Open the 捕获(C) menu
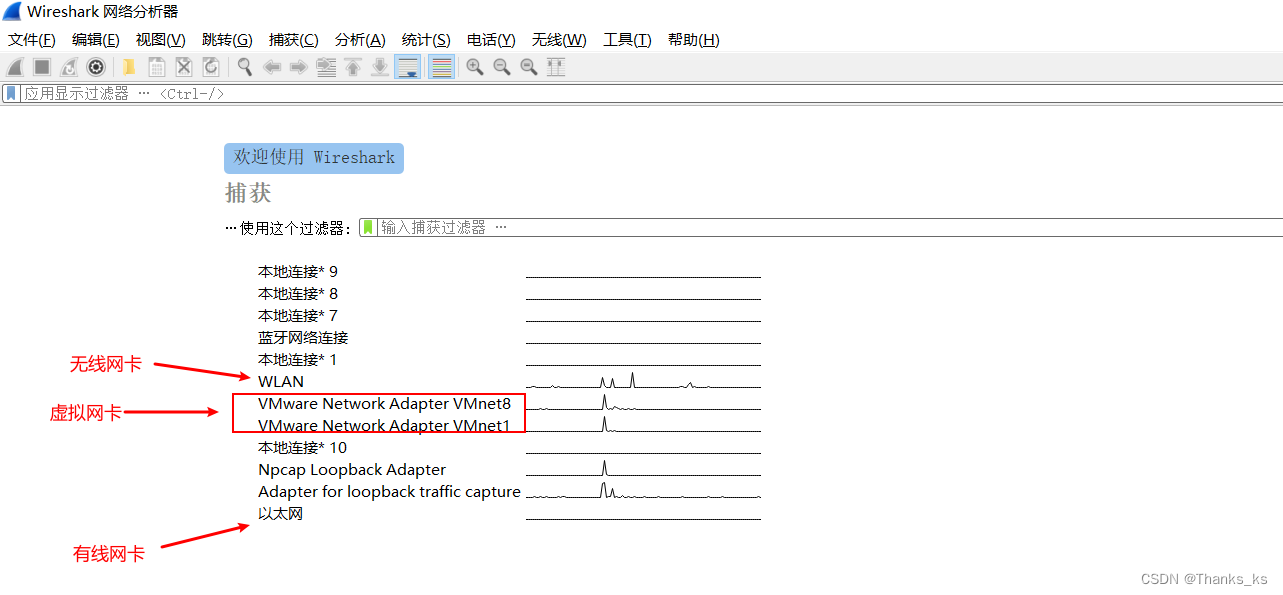This screenshot has width=1283, height=595. tap(294, 40)
